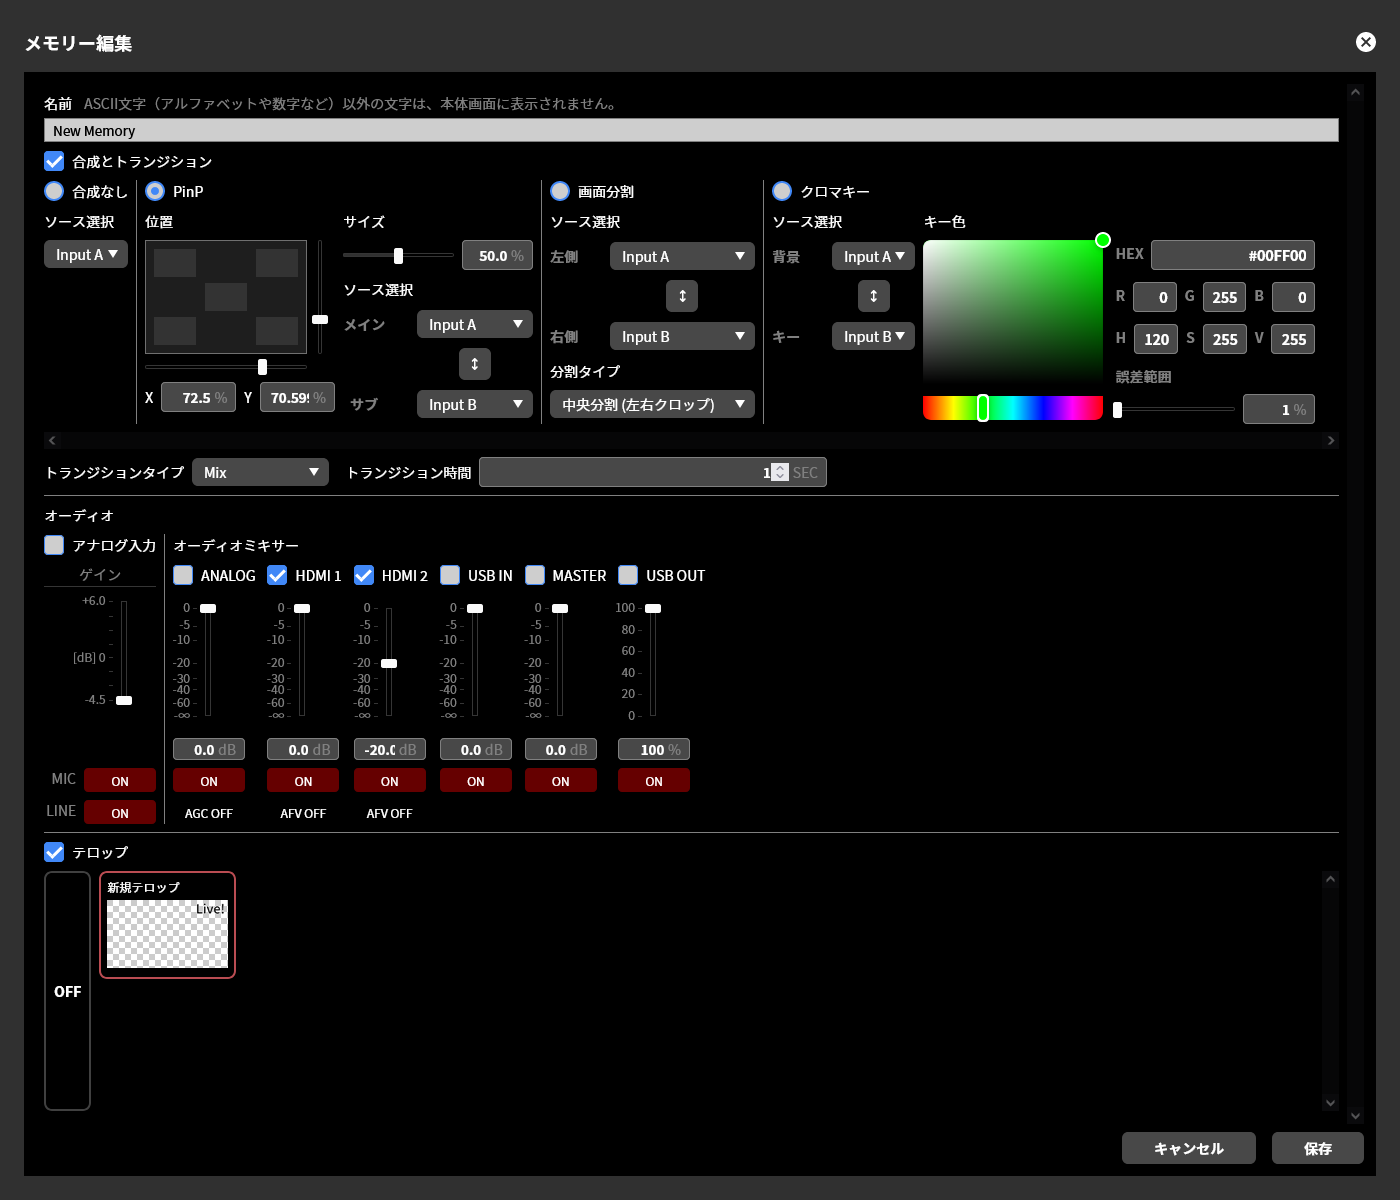Click transition time stepper arrows
The height and width of the screenshot is (1200, 1400).
[x=780, y=472]
